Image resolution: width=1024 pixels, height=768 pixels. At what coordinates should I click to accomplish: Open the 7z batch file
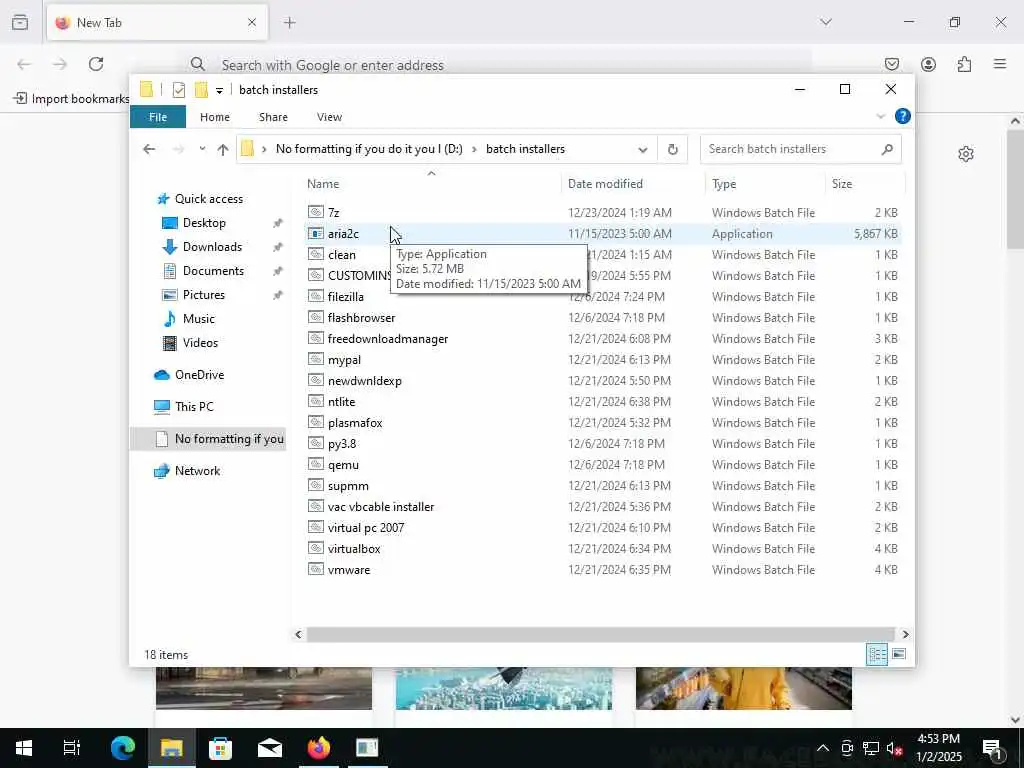pyautogui.click(x=333, y=212)
